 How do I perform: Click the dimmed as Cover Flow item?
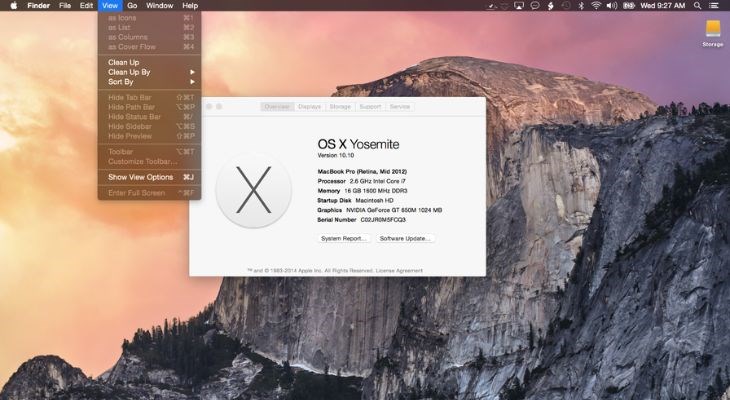click(x=149, y=47)
